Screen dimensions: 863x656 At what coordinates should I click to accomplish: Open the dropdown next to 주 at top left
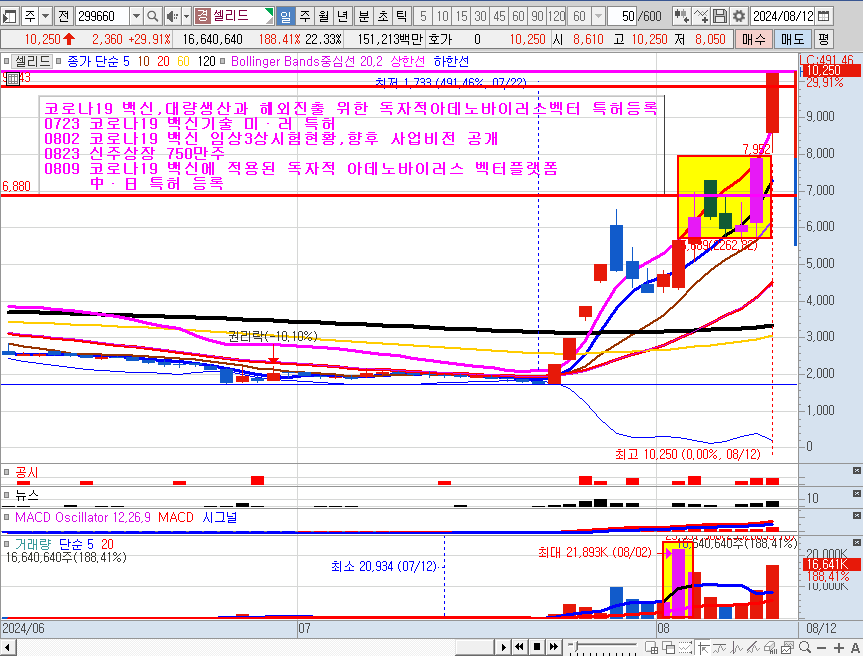click(44, 16)
